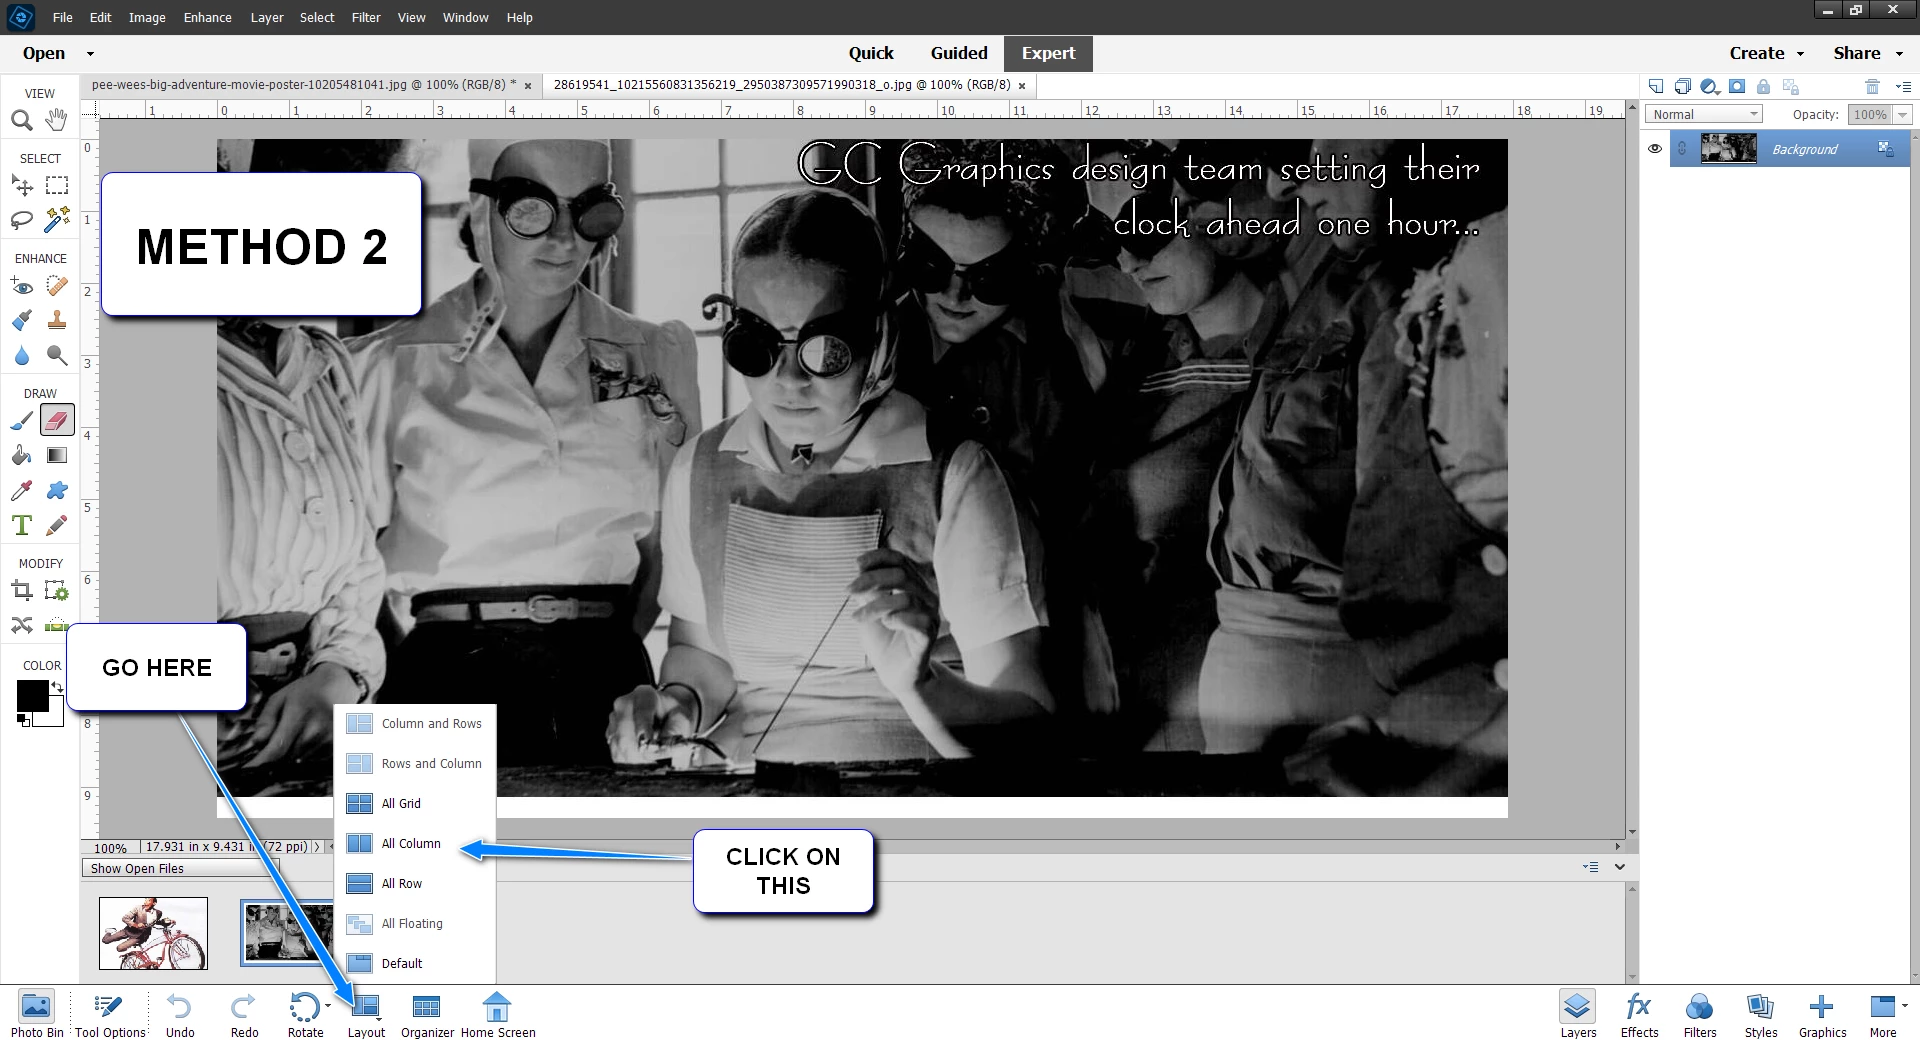The image size is (1920, 1040).
Task: Select the Red Eye Removal tool
Action: click(x=21, y=287)
